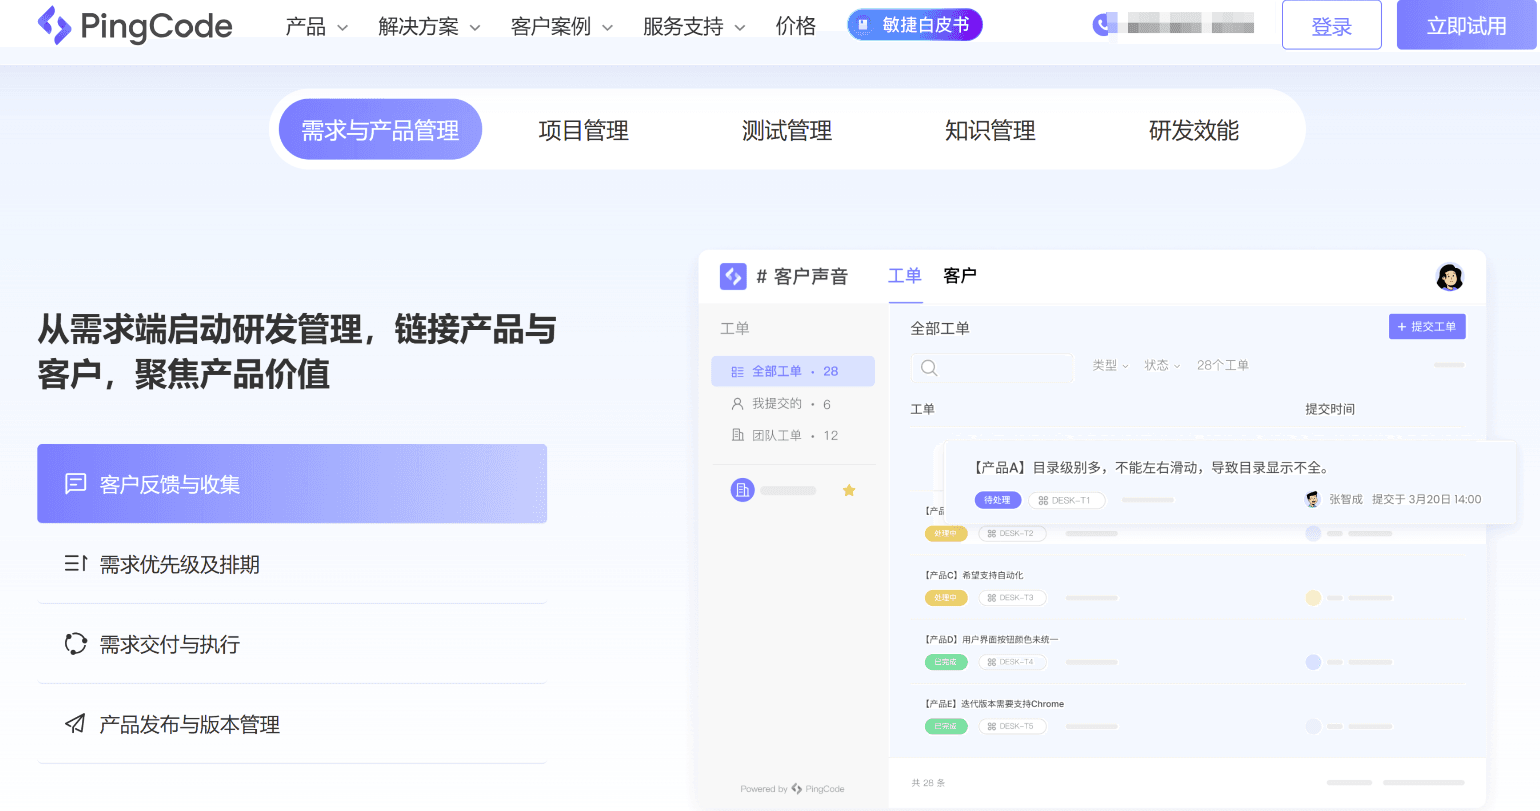Open the 价格 link in the header
The image size is (1540, 811).
[796, 27]
